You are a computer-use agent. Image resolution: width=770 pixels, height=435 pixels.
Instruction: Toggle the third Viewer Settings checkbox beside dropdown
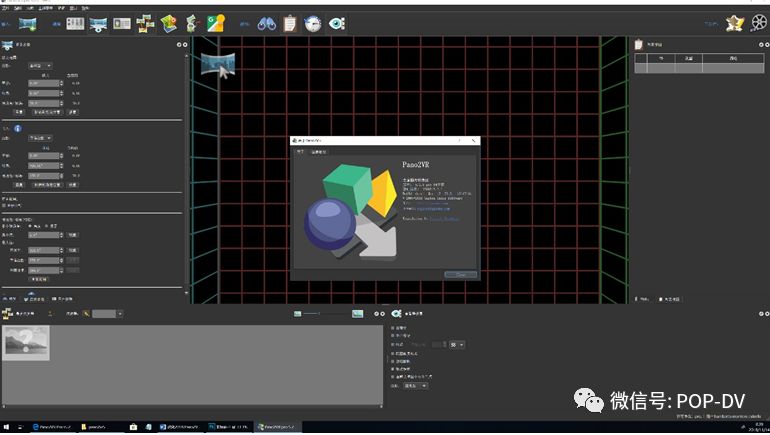click(x=392, y=345)
